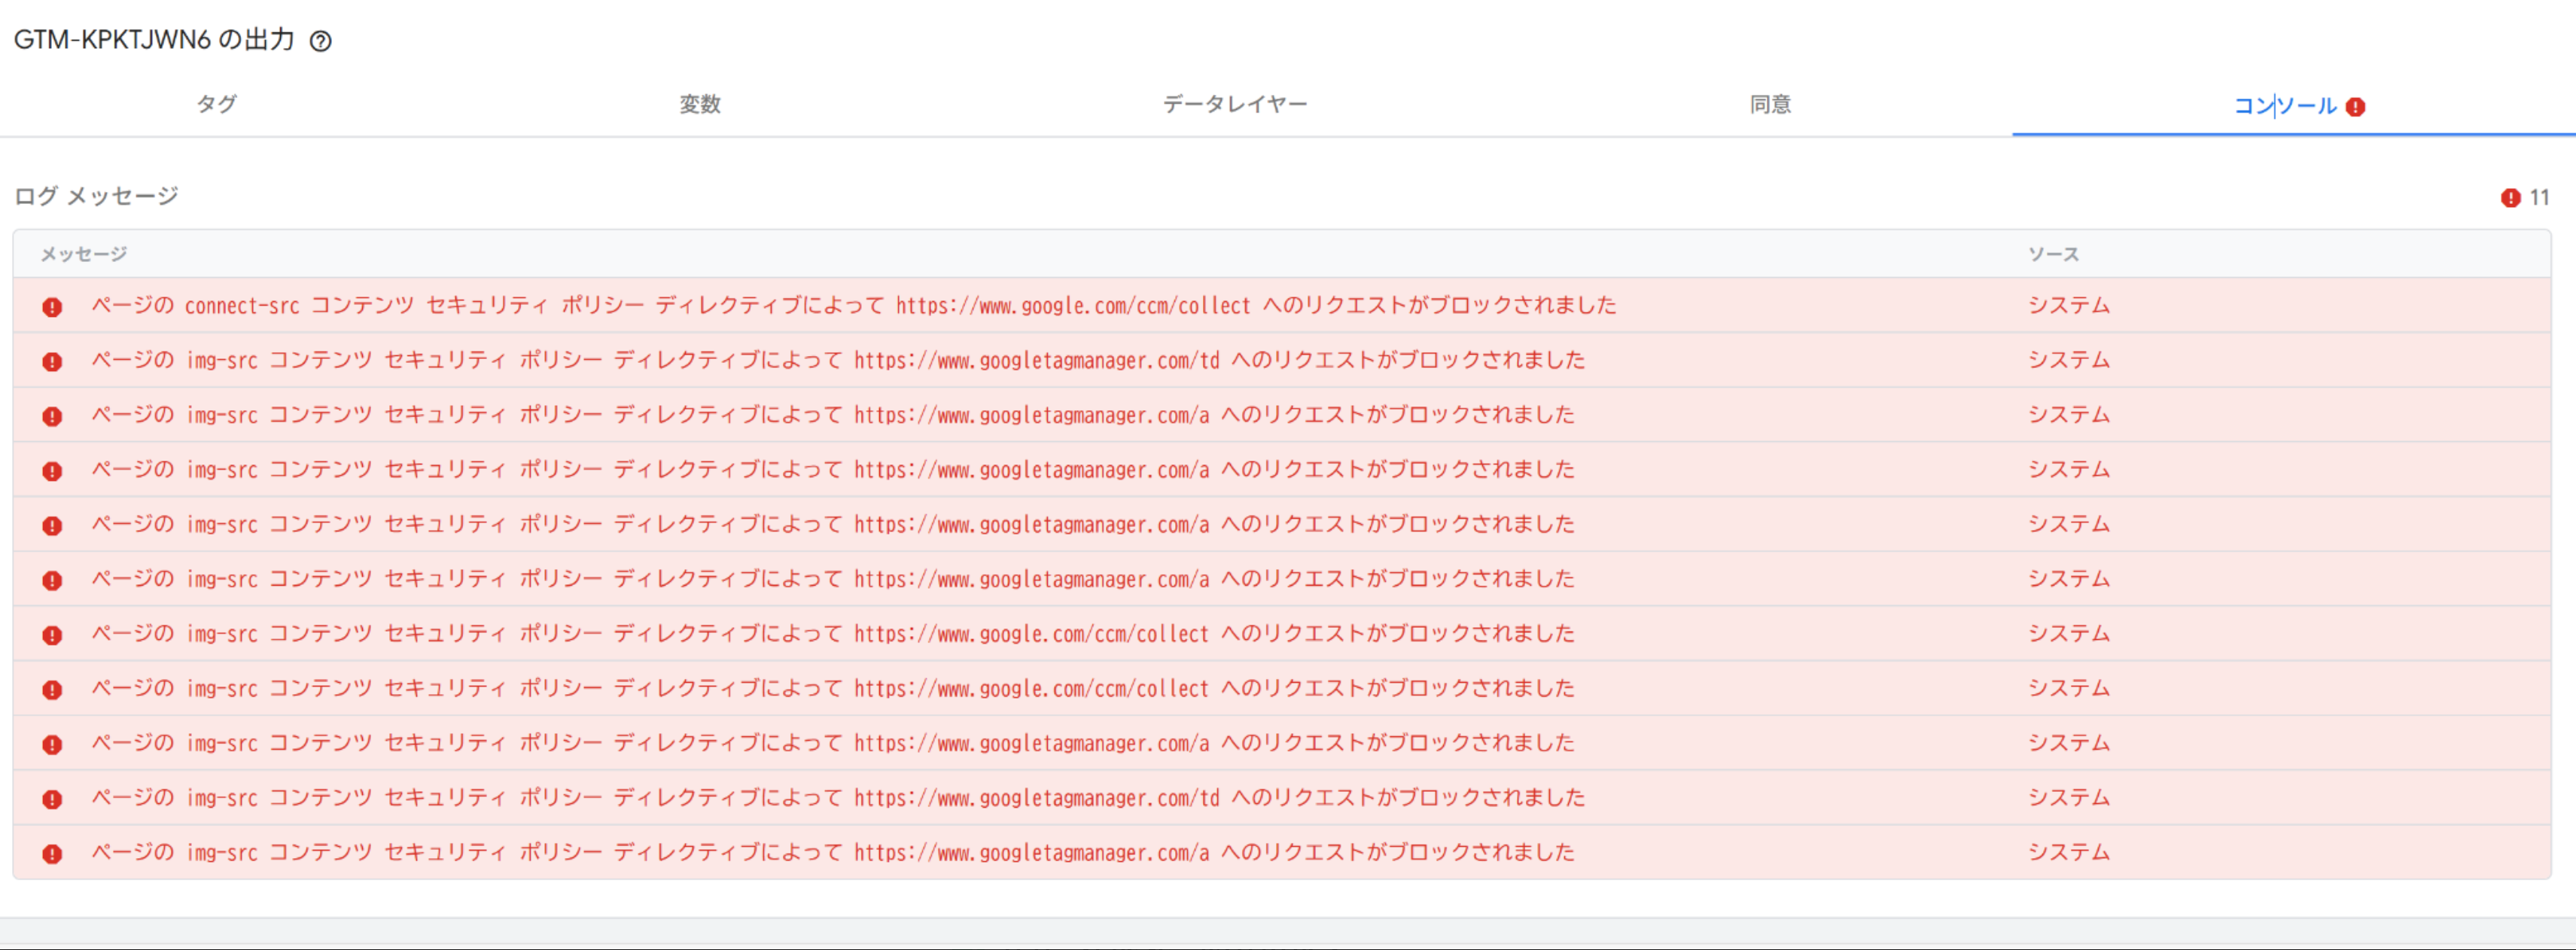Click システム source in the first row
2576x950 pixels.
tap(2068, 306)
